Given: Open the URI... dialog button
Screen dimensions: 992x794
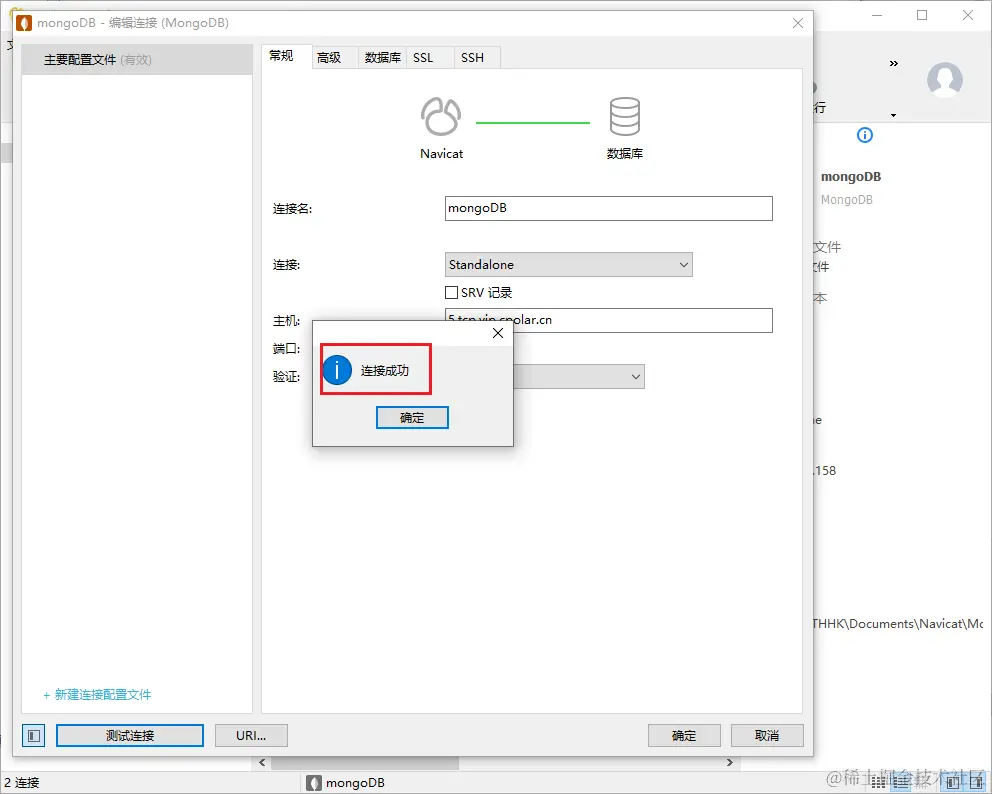Looking at the screenshot, I should (x=251, y=735).
